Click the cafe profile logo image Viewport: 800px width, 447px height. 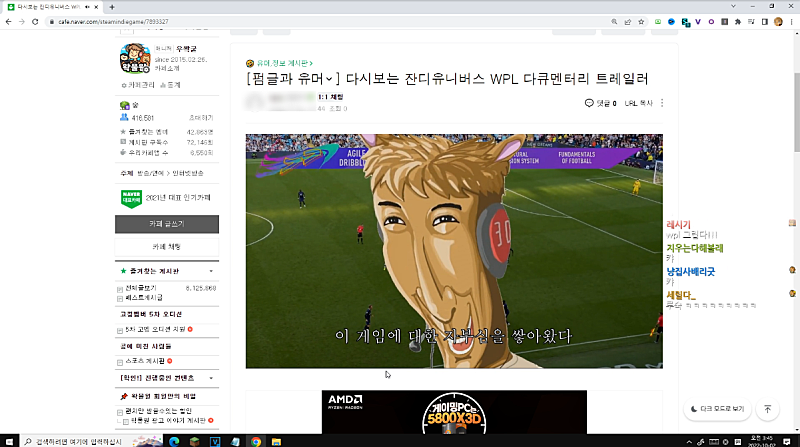pos(135,58)
